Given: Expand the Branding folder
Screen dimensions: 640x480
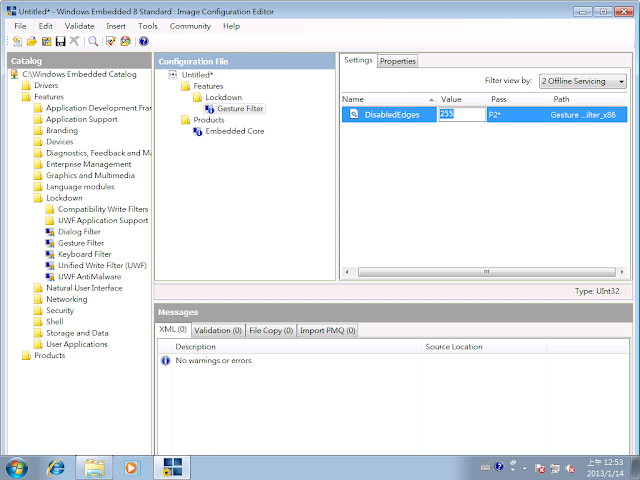Looking at the screenshot, I should [x=56, y=131].
